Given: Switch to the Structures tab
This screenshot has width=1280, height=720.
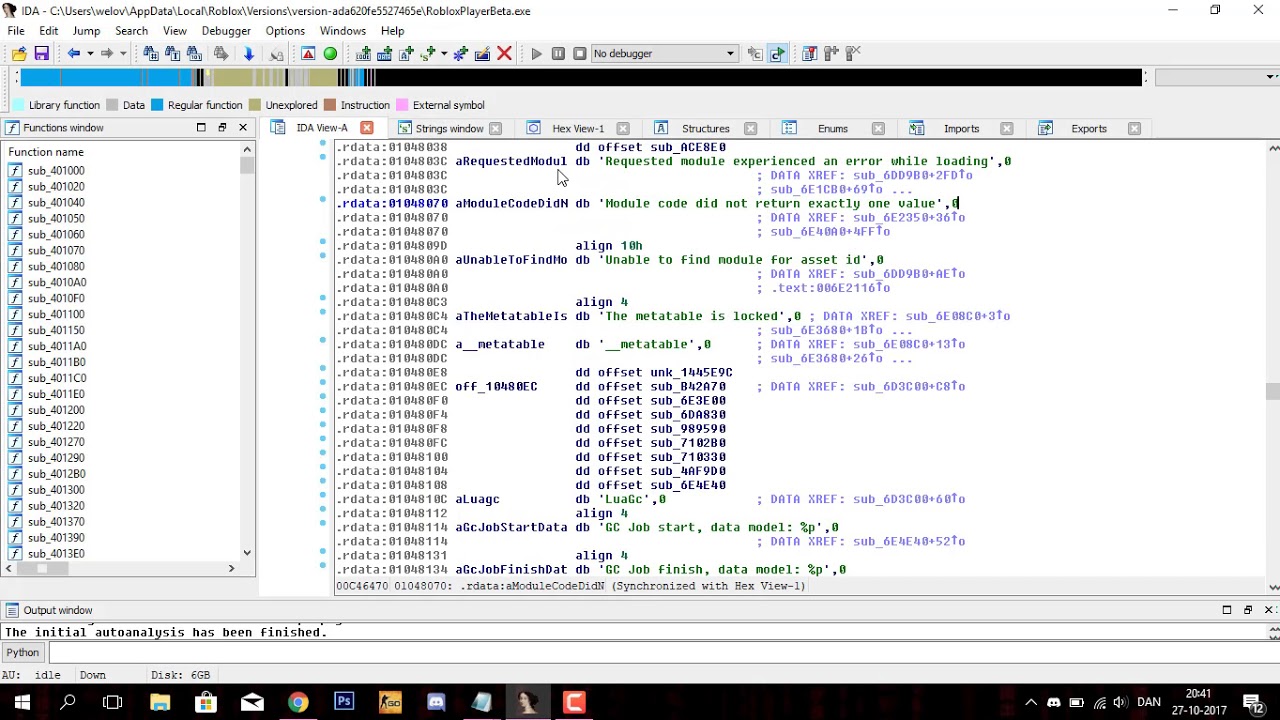Looking at the screenshot, I should (705, 129).
